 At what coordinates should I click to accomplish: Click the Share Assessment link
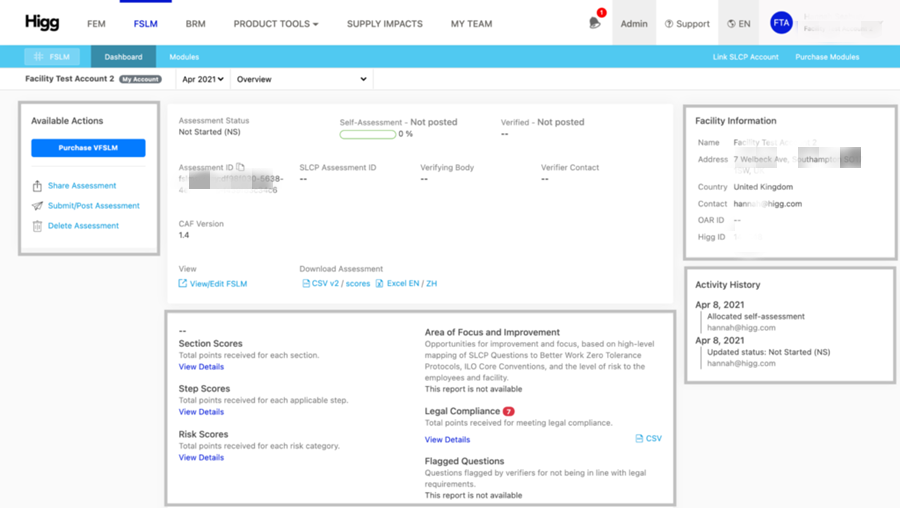82,185
